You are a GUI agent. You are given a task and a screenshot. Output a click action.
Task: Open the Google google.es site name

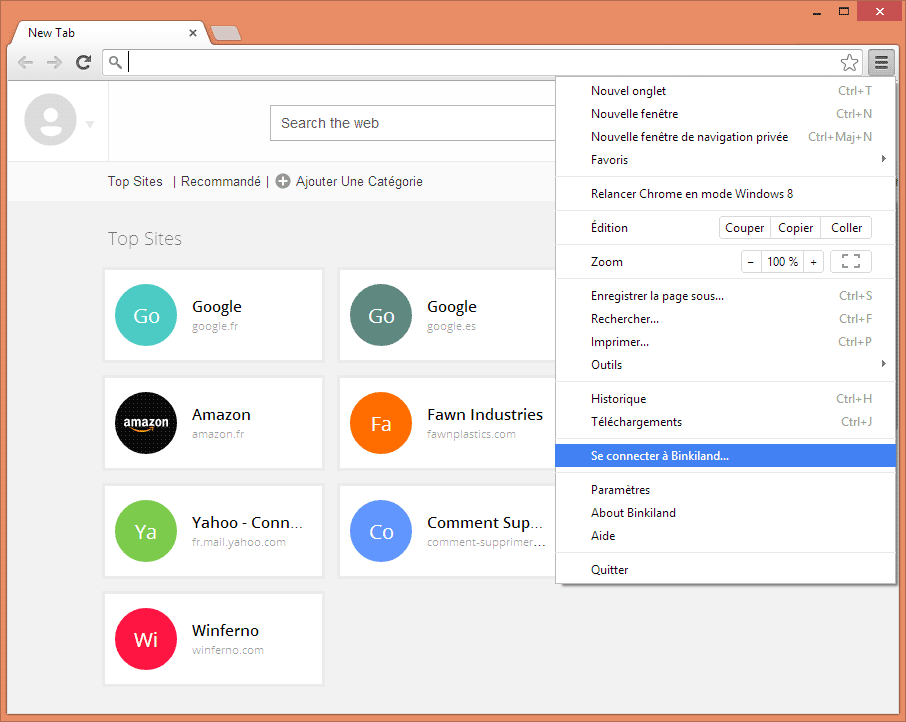452,307
